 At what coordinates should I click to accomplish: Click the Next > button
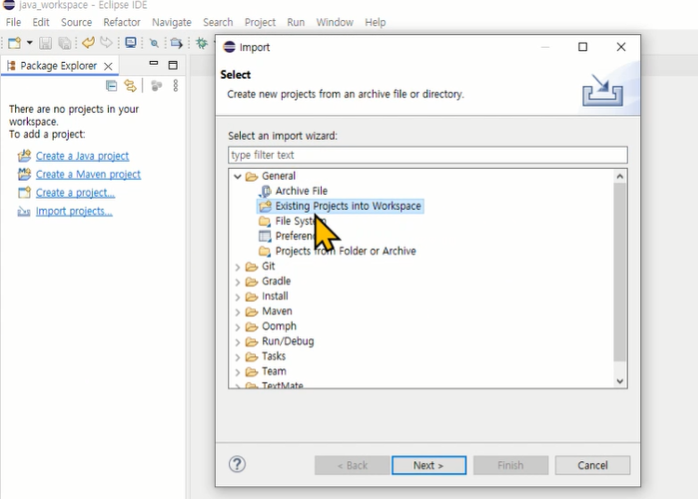point(429,465)
